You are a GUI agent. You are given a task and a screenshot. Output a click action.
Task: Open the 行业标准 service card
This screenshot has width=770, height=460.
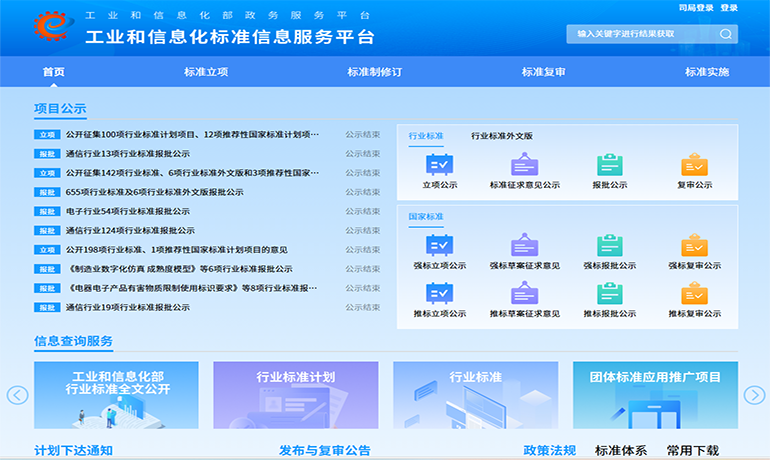[475, 395]
